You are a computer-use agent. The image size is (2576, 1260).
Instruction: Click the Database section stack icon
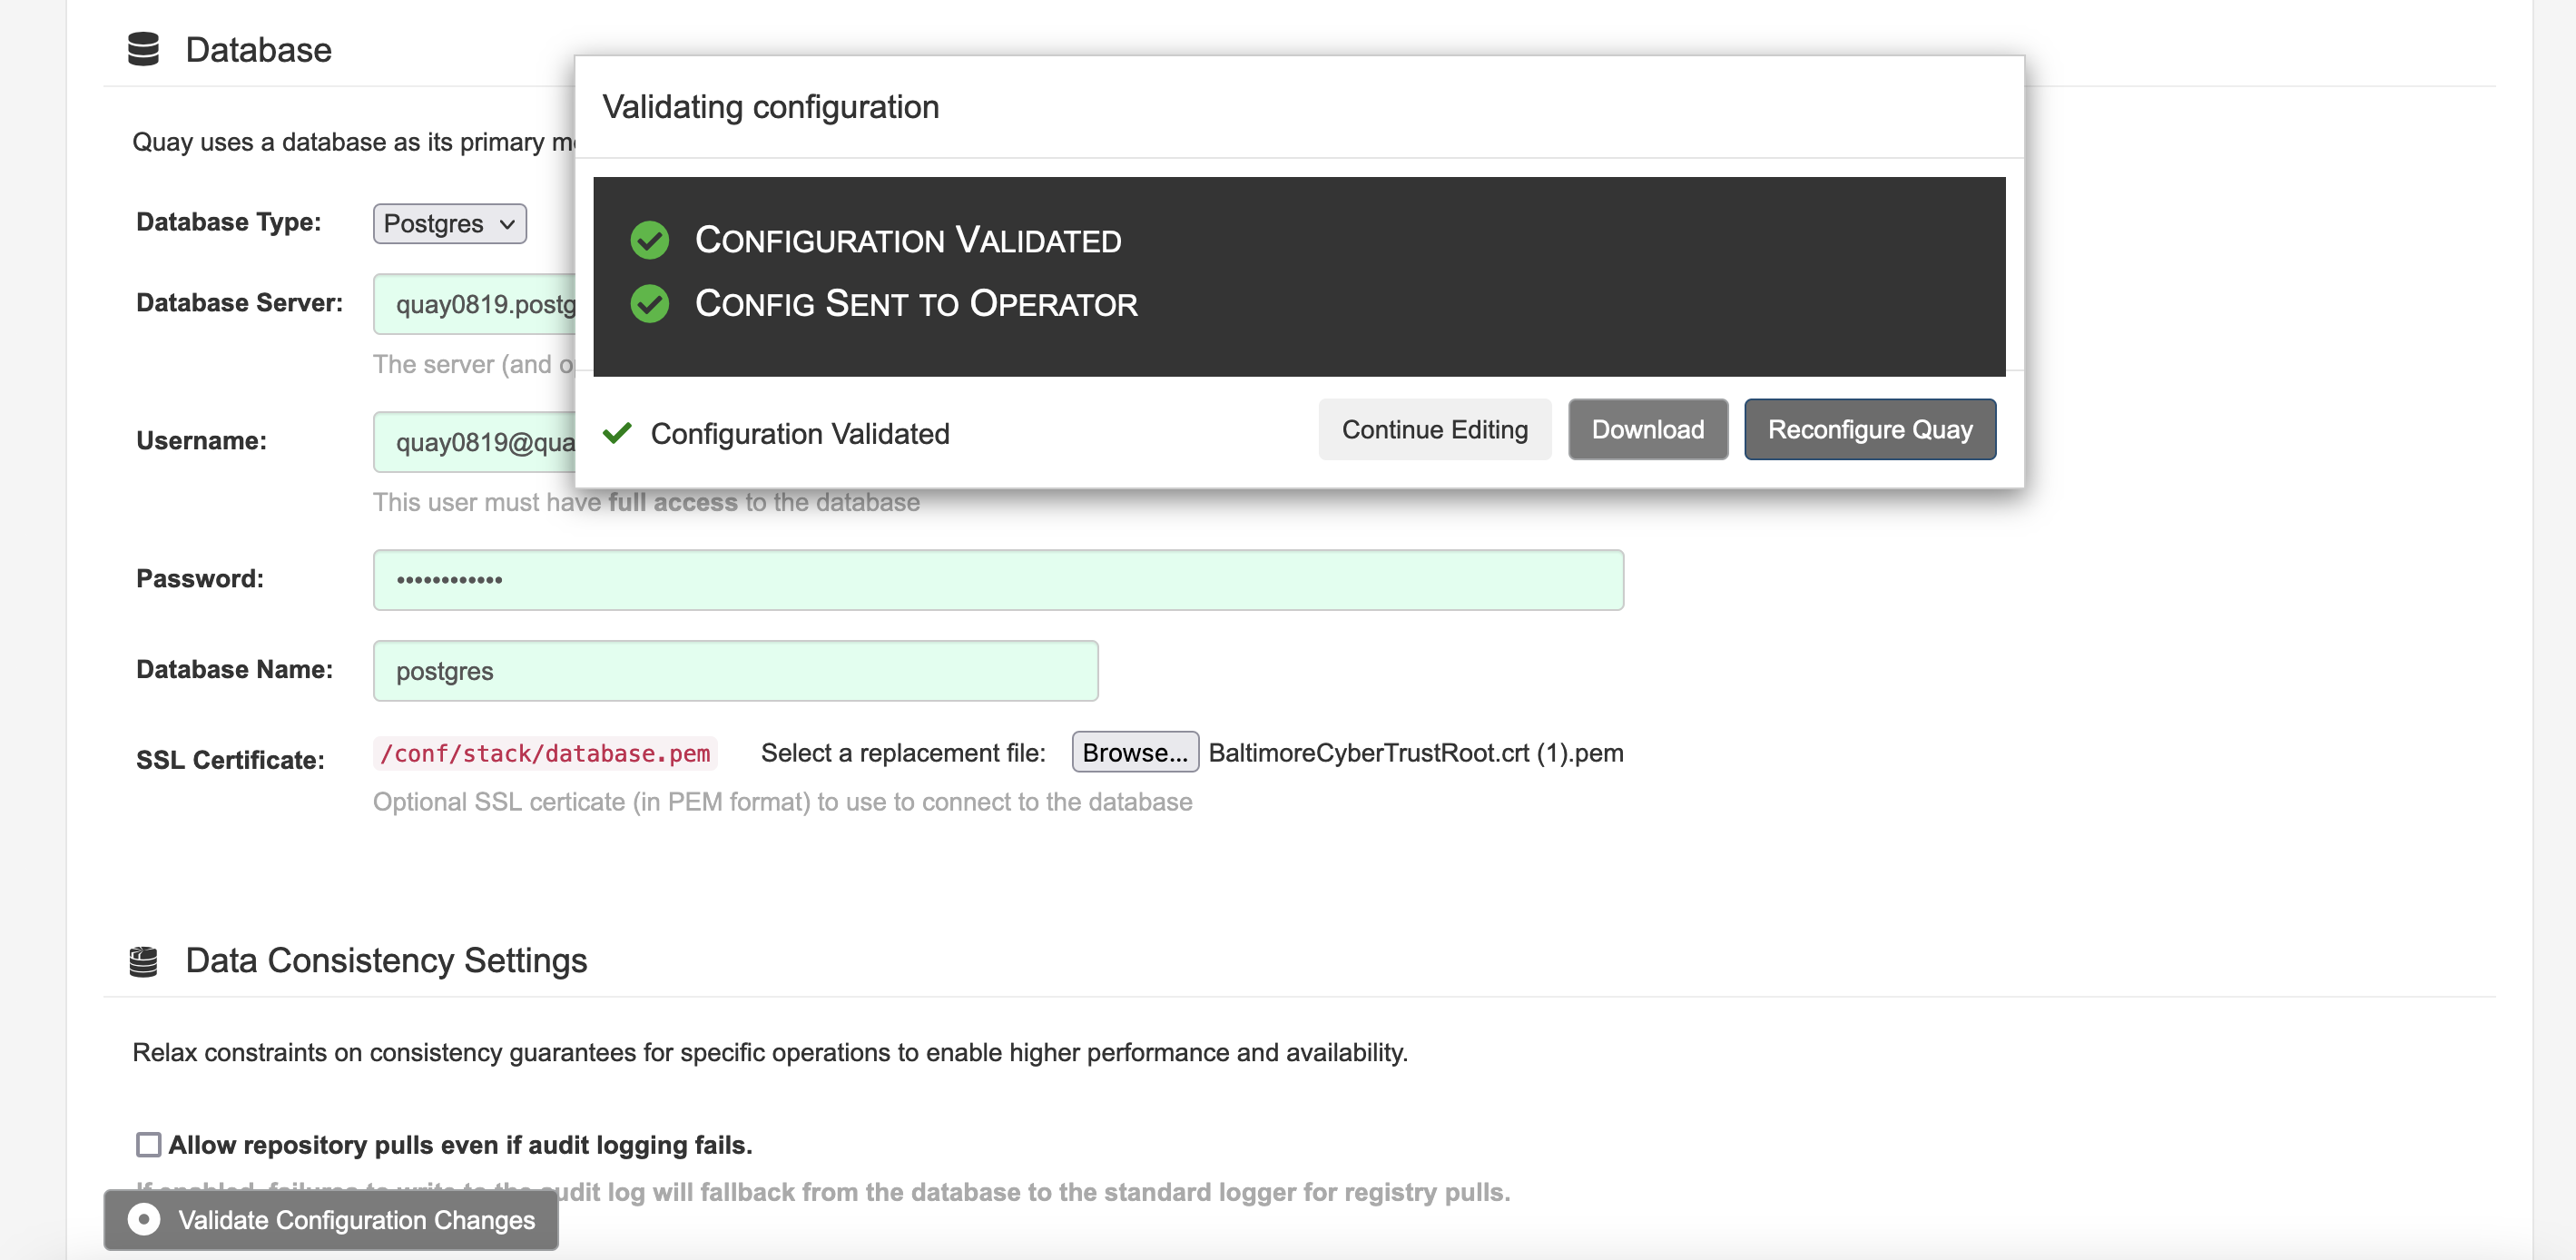click(x=143, y=49)
